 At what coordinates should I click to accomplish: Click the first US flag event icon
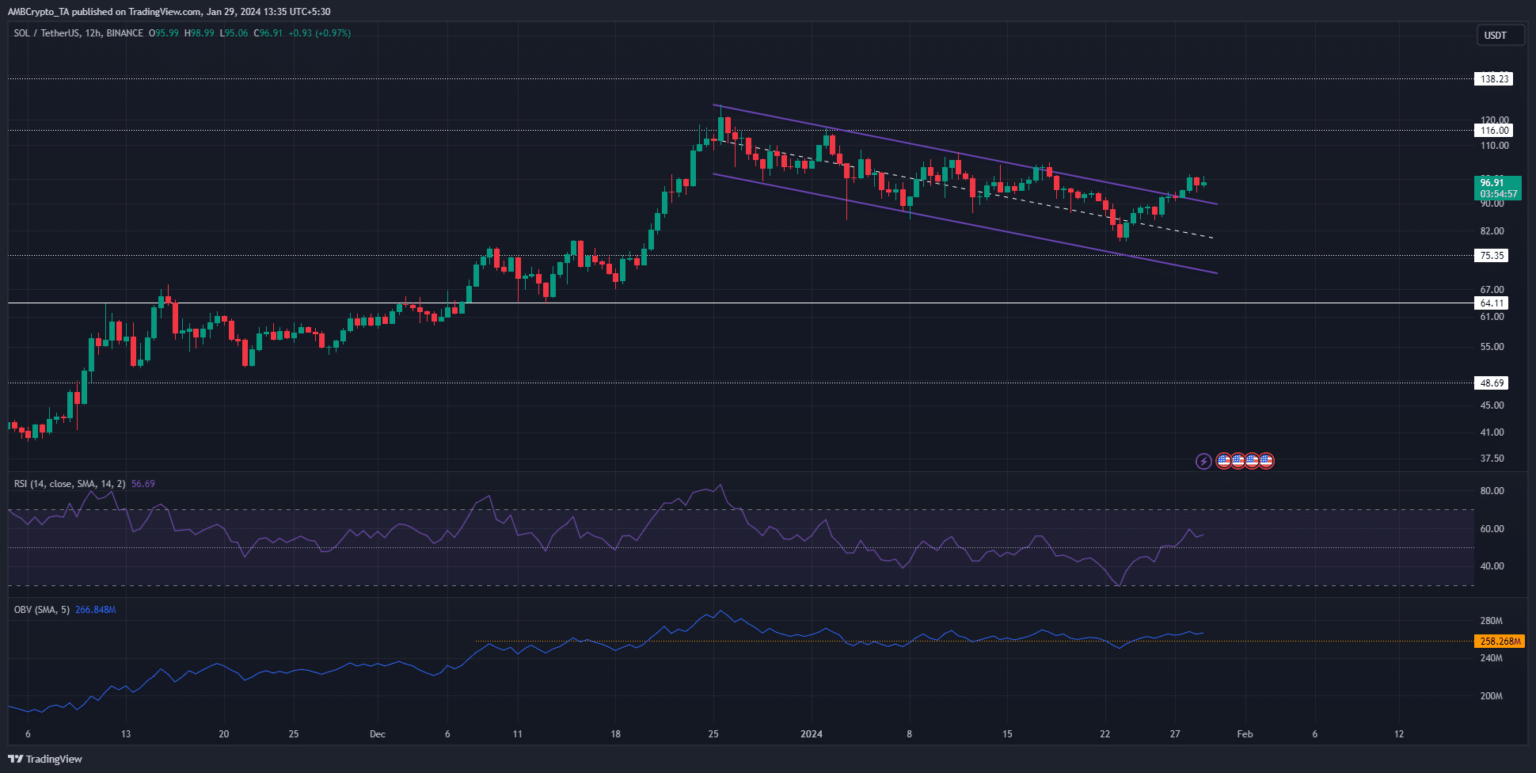pyautogui.click(x=1222, y=461)
